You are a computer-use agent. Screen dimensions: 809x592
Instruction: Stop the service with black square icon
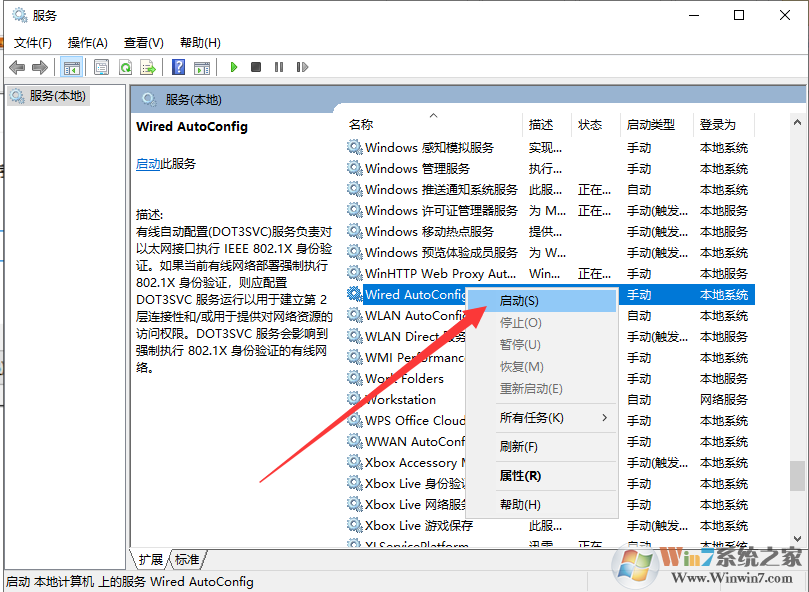tap(256, 66)
